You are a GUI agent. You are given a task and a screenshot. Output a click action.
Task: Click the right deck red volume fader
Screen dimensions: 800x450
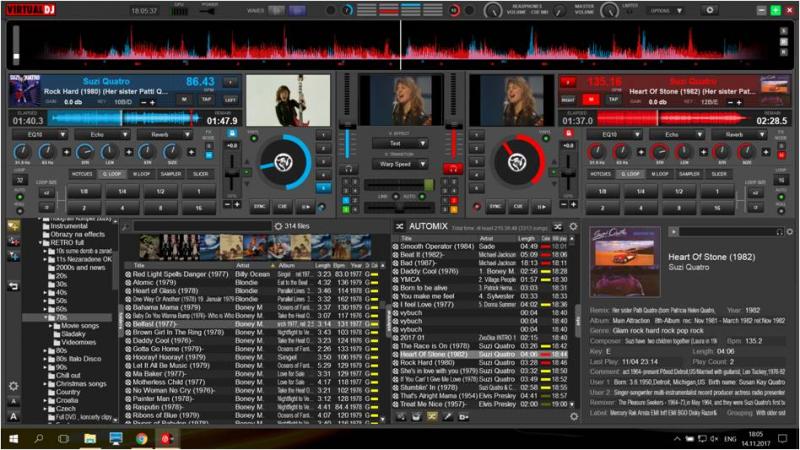coord(453,142)
